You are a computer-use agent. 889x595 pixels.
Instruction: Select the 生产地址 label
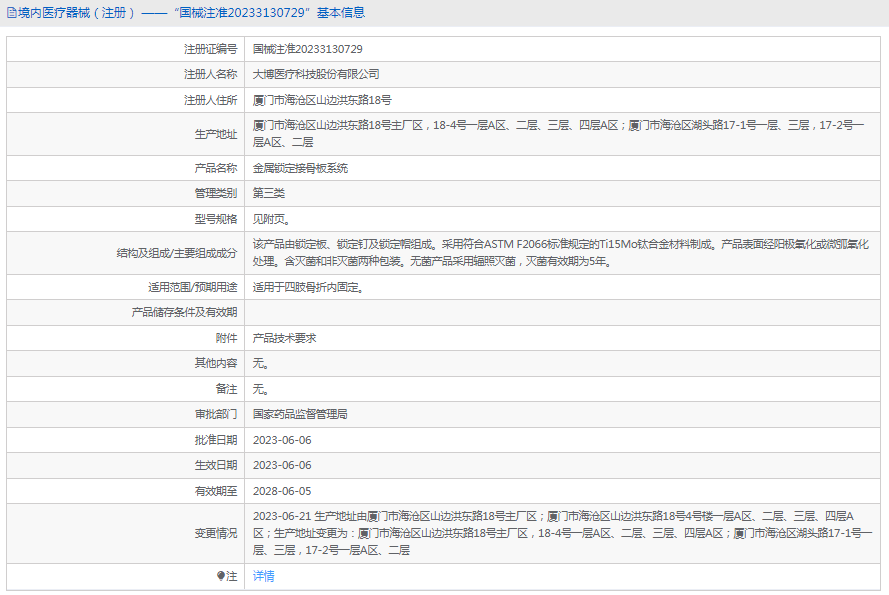[x=216, y=134]
